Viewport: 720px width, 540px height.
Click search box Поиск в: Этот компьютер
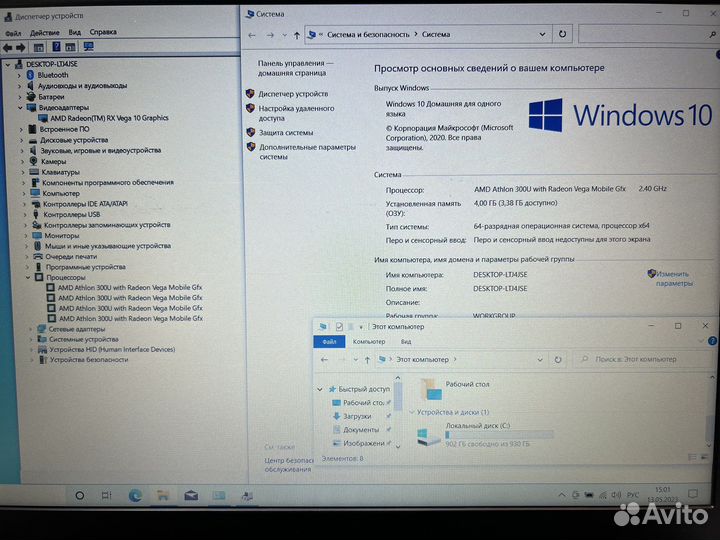643,359
